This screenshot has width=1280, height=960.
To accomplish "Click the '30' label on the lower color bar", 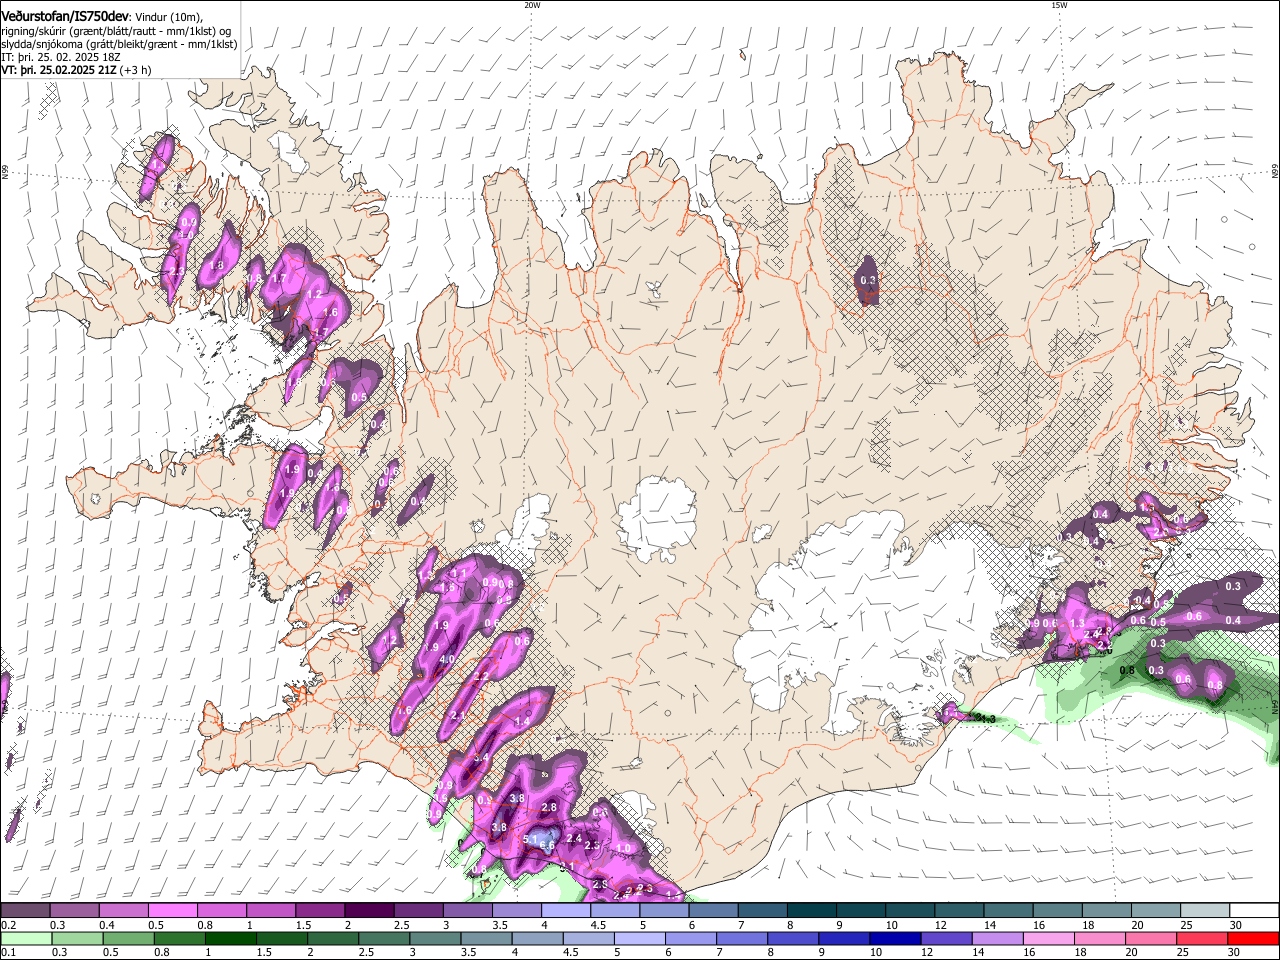I will (1235, 952).
